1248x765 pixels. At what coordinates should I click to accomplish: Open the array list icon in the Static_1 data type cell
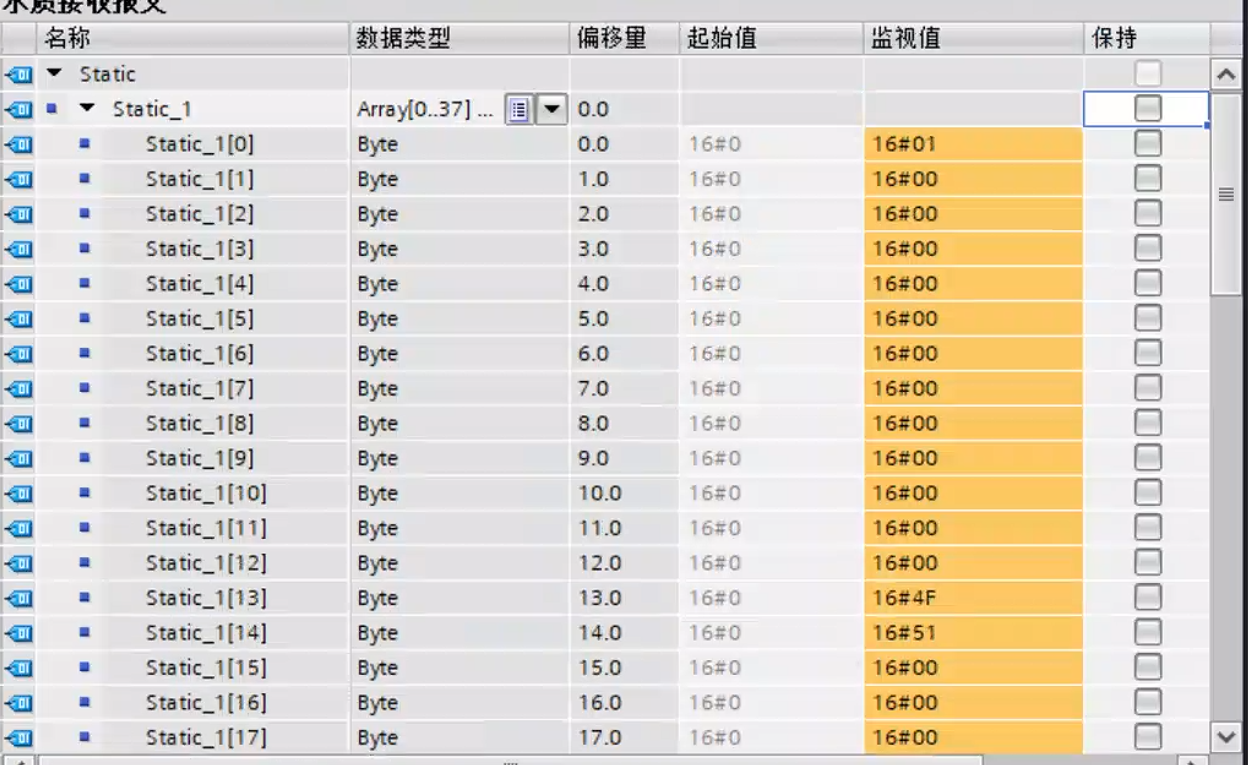point(517,109)
